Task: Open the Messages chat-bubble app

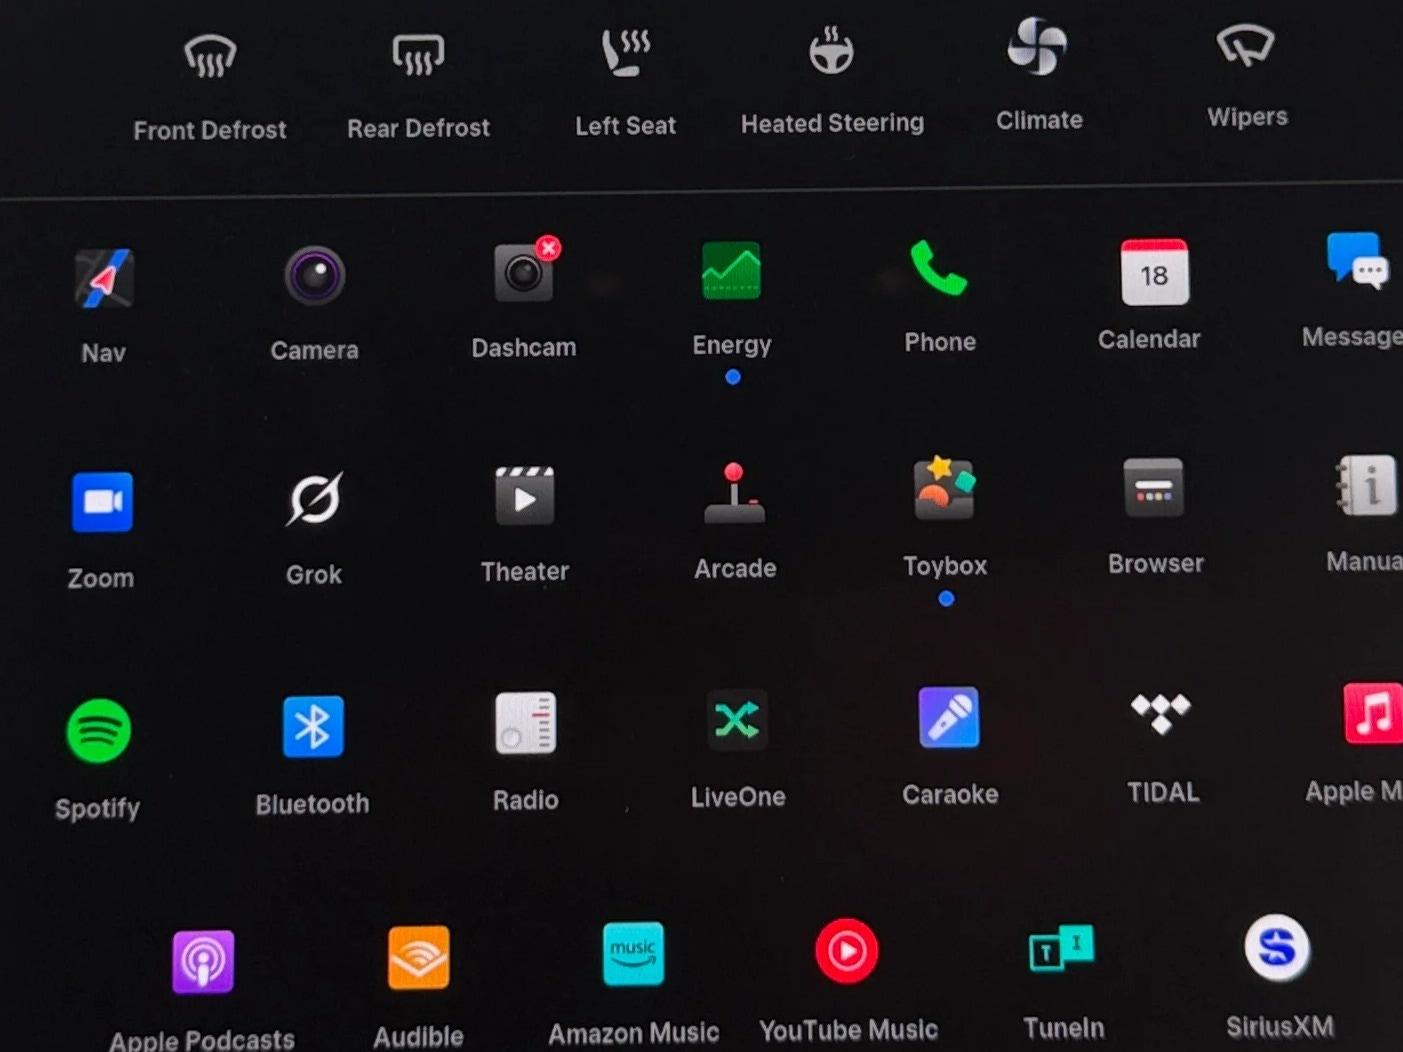Action: point(1358,261)
